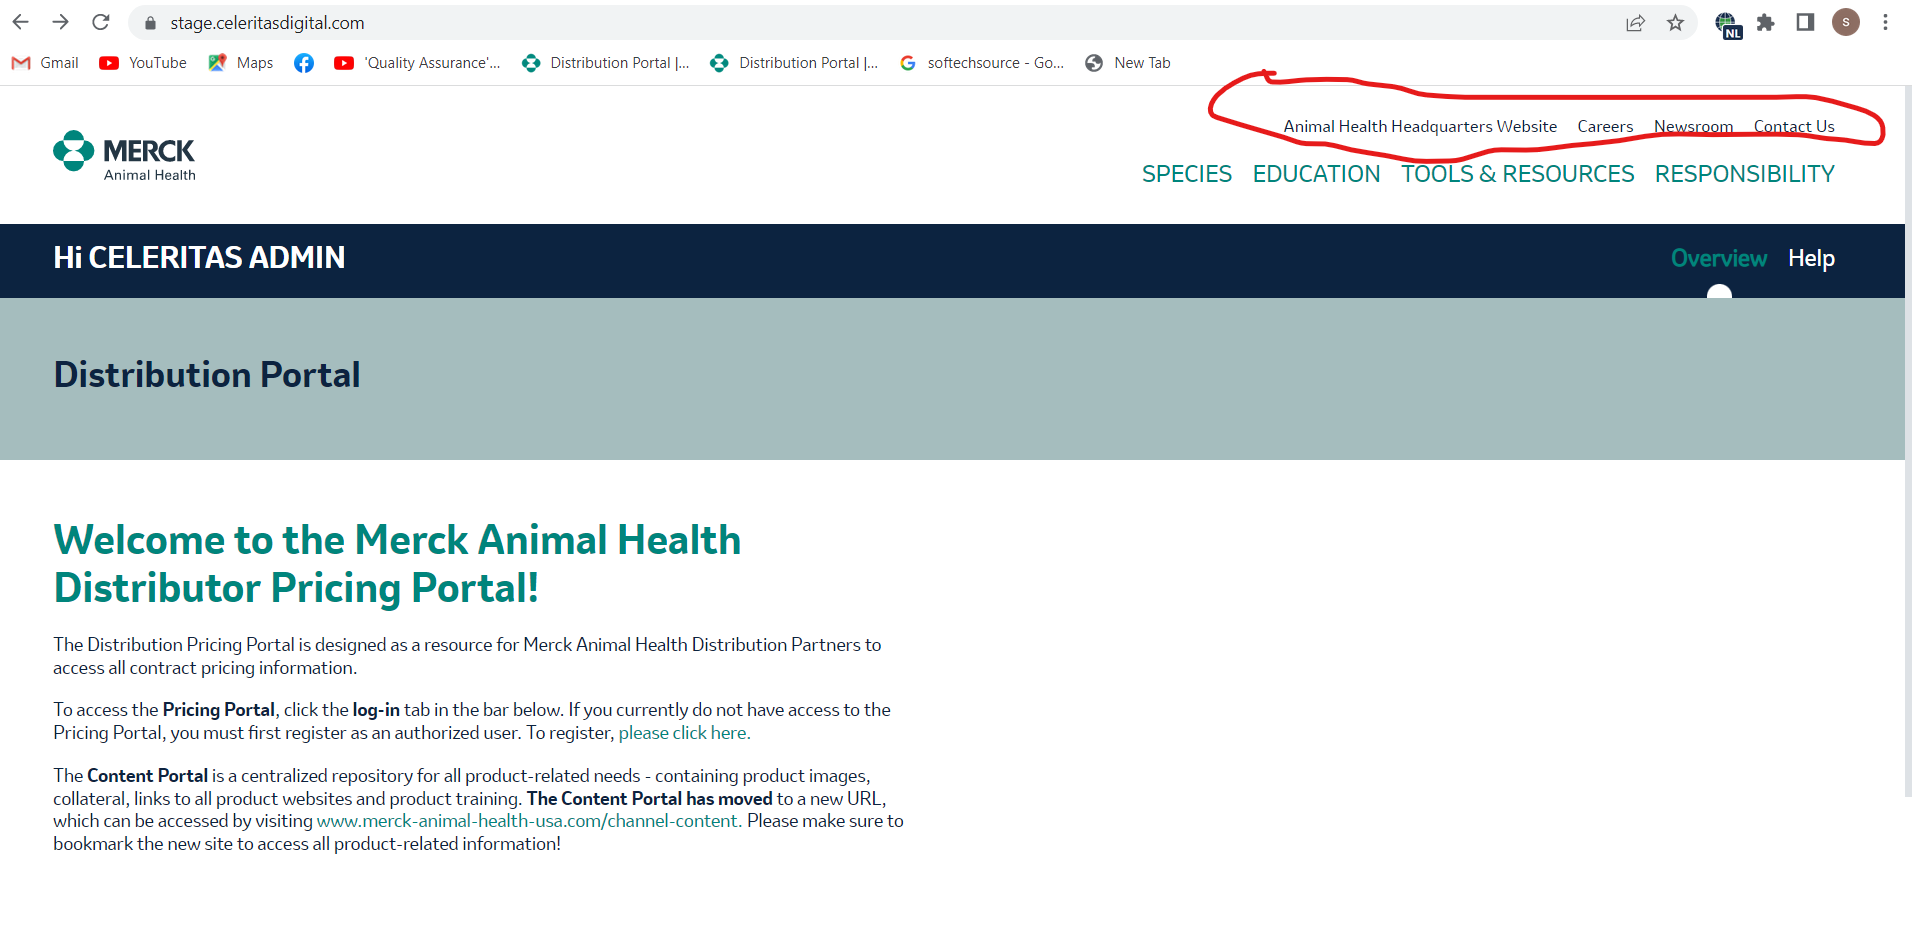
Task: Open the Gmail bookmark
Action: (x=45, y=63)
